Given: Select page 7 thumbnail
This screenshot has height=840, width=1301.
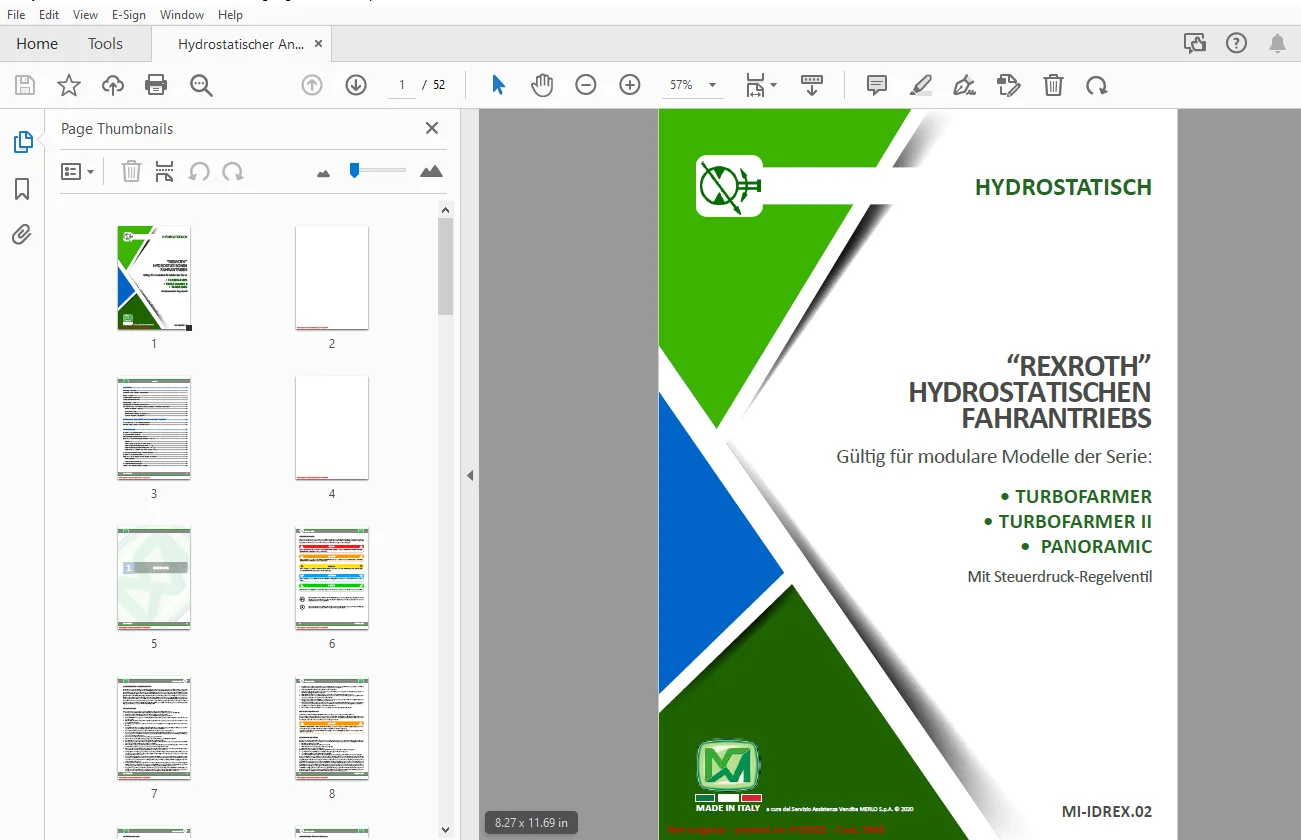Looking at the screenshot, I should 154,728.
